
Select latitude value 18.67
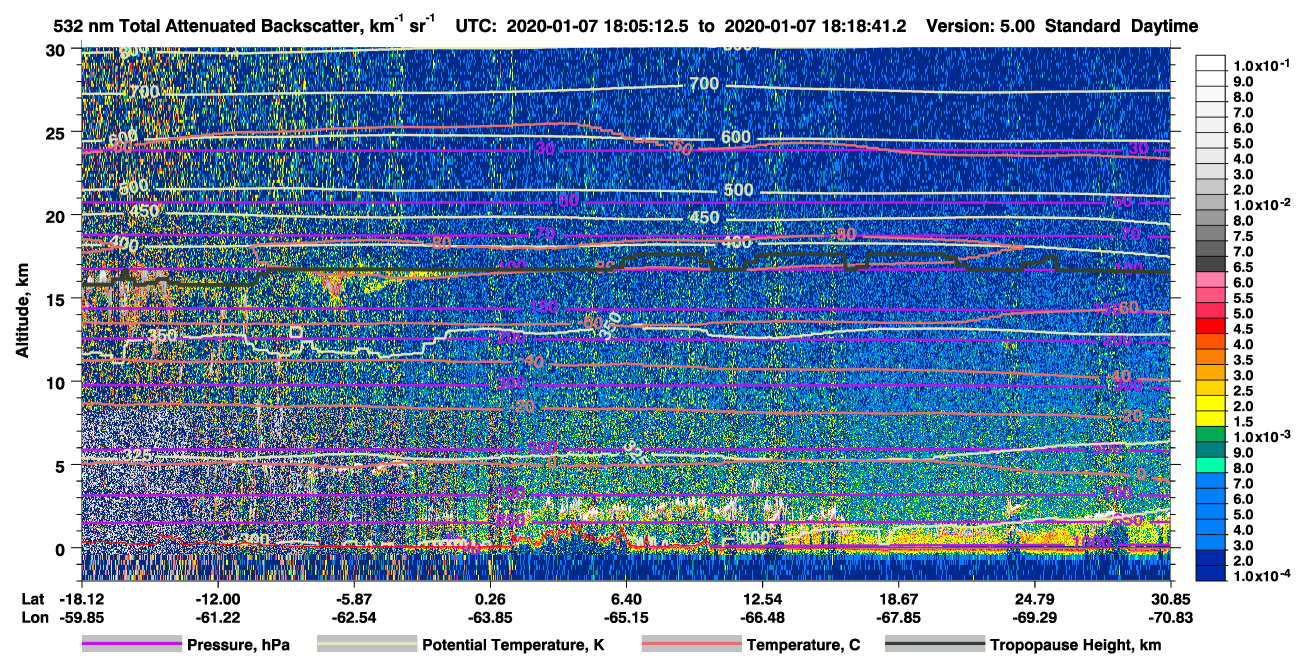899,598
